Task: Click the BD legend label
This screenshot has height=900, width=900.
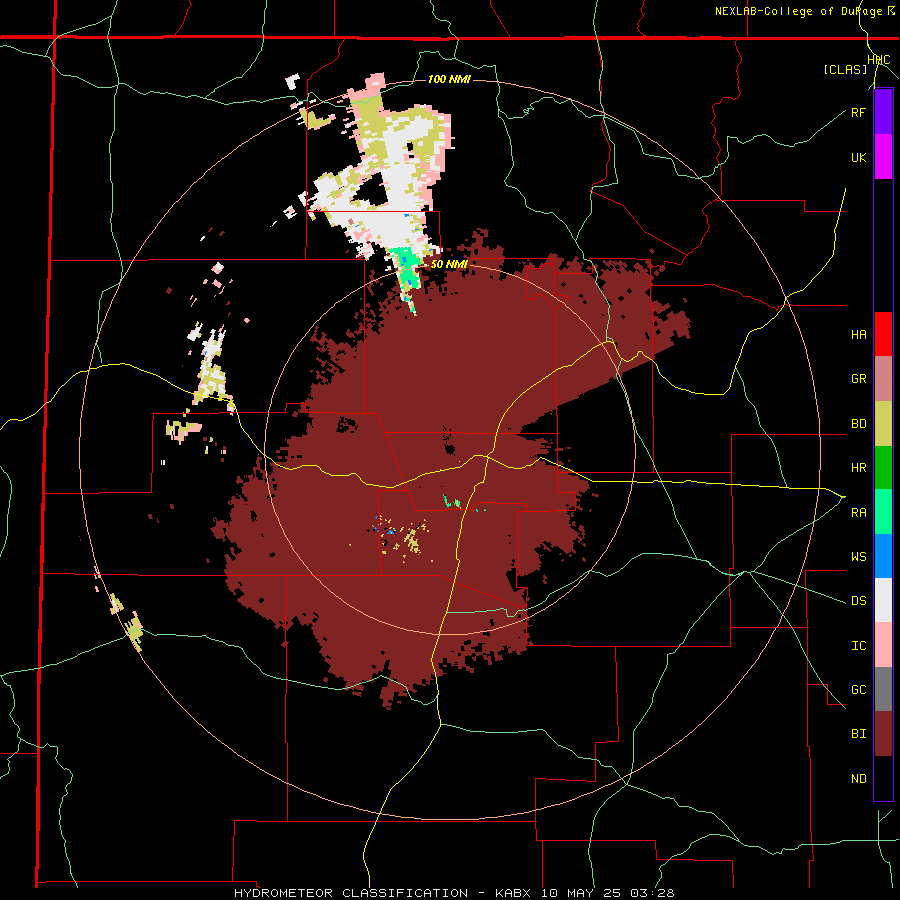Action: (858, 424)
